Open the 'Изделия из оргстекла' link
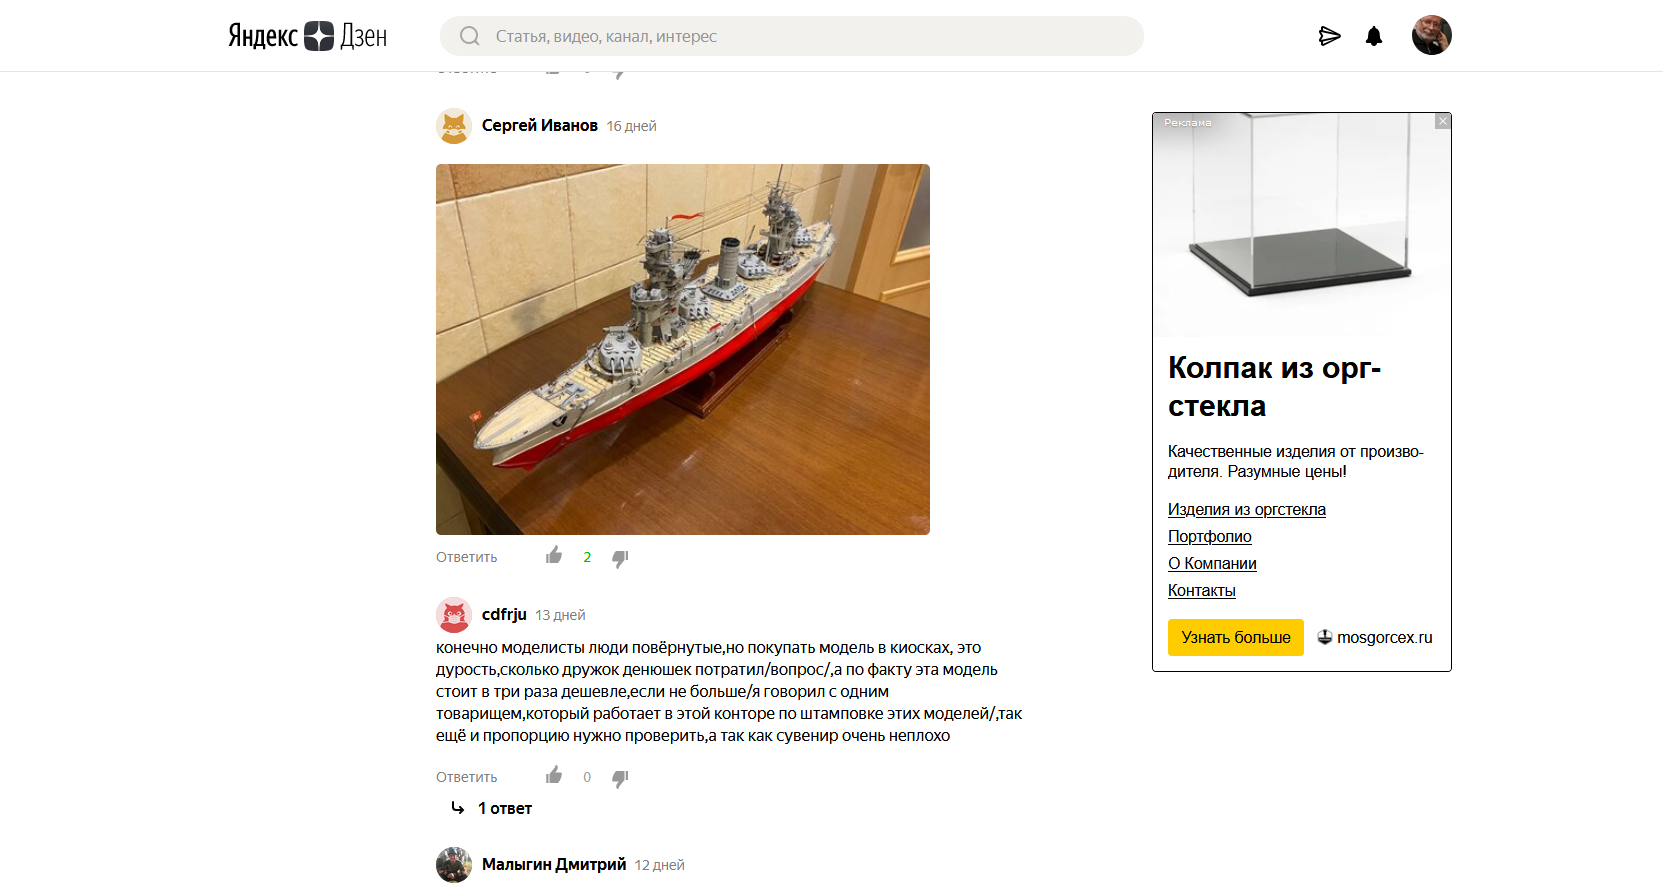Viewport: 1663px width, 890px height. tap(1246, 510)
